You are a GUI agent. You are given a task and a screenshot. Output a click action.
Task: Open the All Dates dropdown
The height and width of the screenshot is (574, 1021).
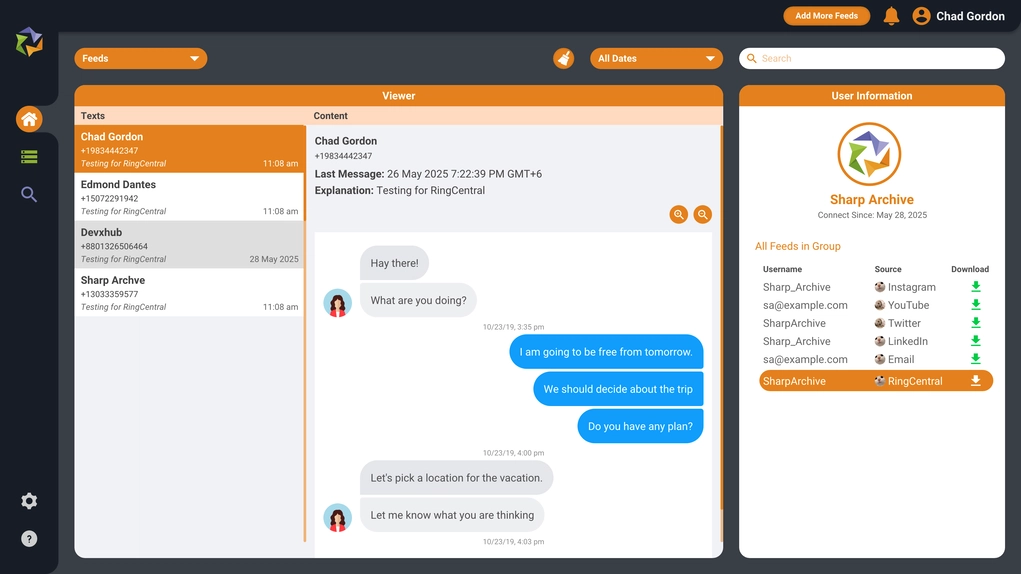pos(656,59)
